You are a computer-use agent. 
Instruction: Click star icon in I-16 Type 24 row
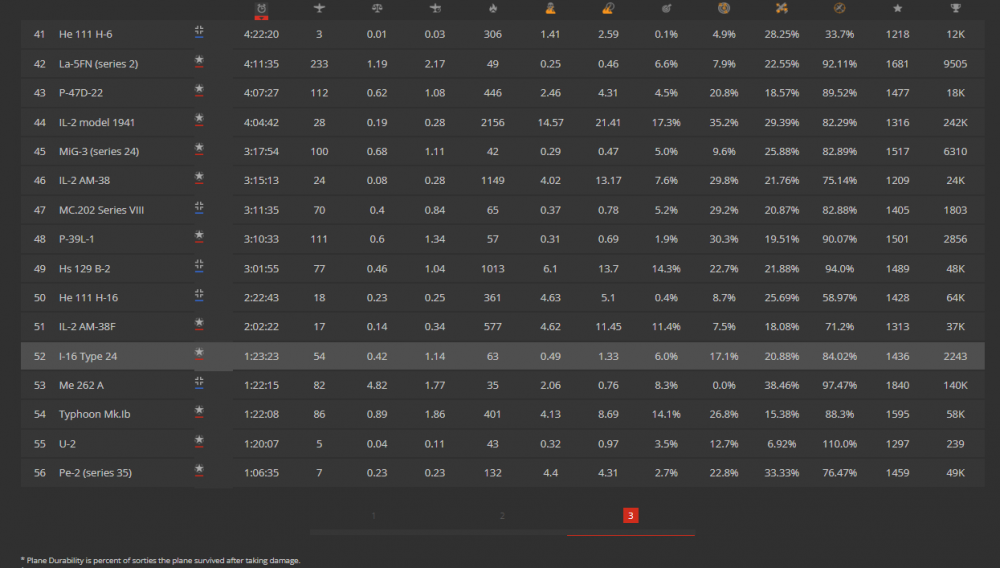pos(199,353)
